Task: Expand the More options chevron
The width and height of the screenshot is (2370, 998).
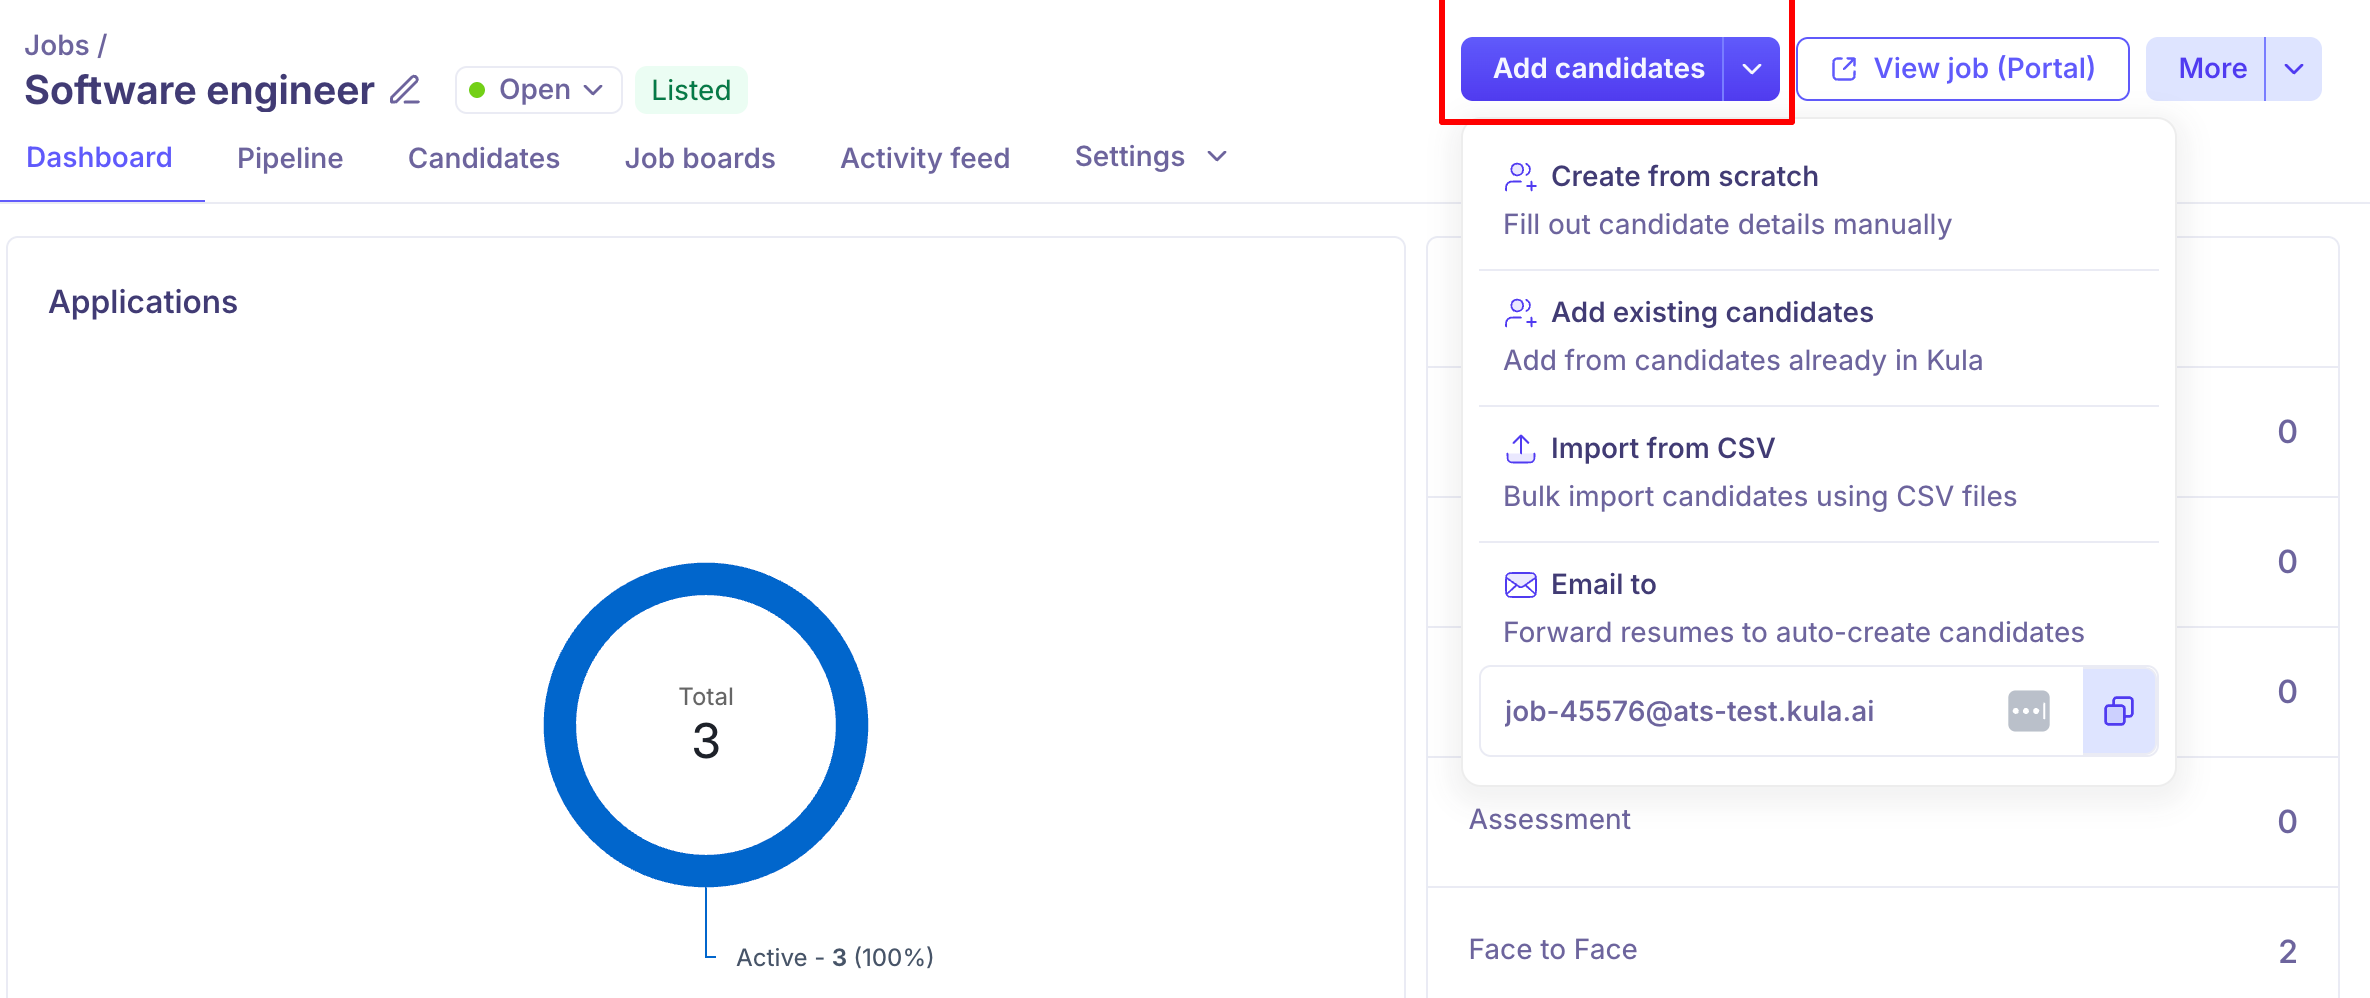Action: click(x=2294, y=69)
